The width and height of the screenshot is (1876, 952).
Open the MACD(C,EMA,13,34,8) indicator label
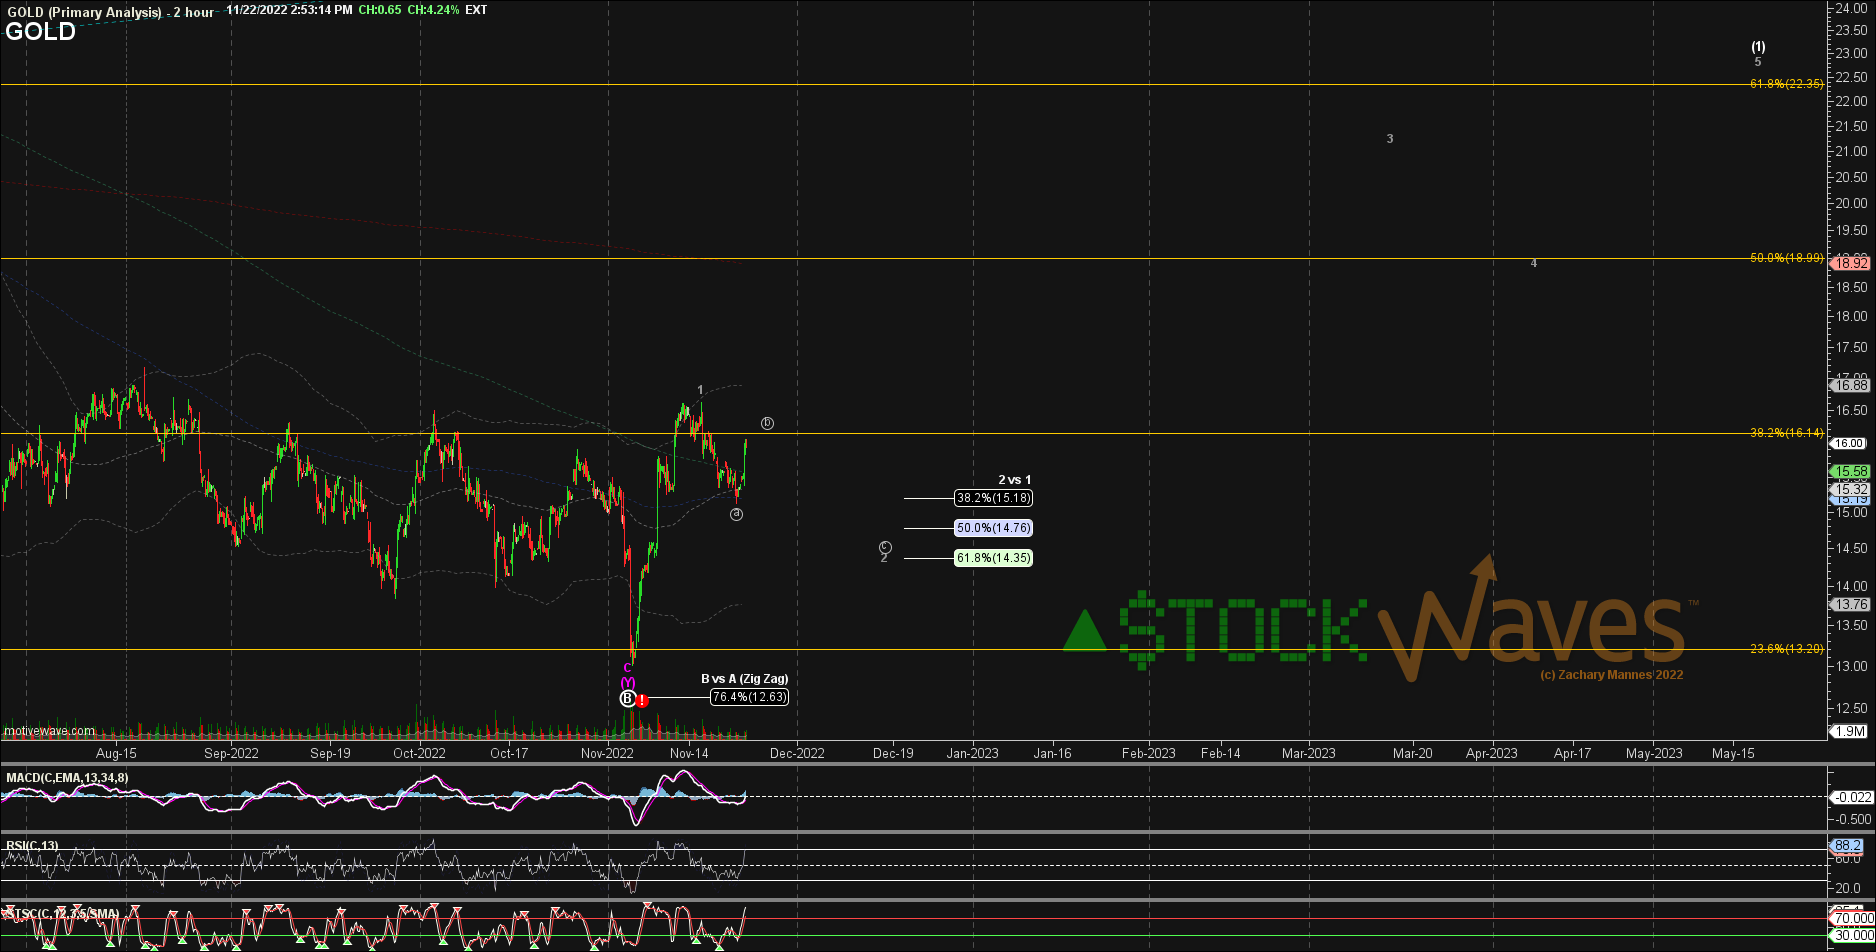tap(67, 778)
